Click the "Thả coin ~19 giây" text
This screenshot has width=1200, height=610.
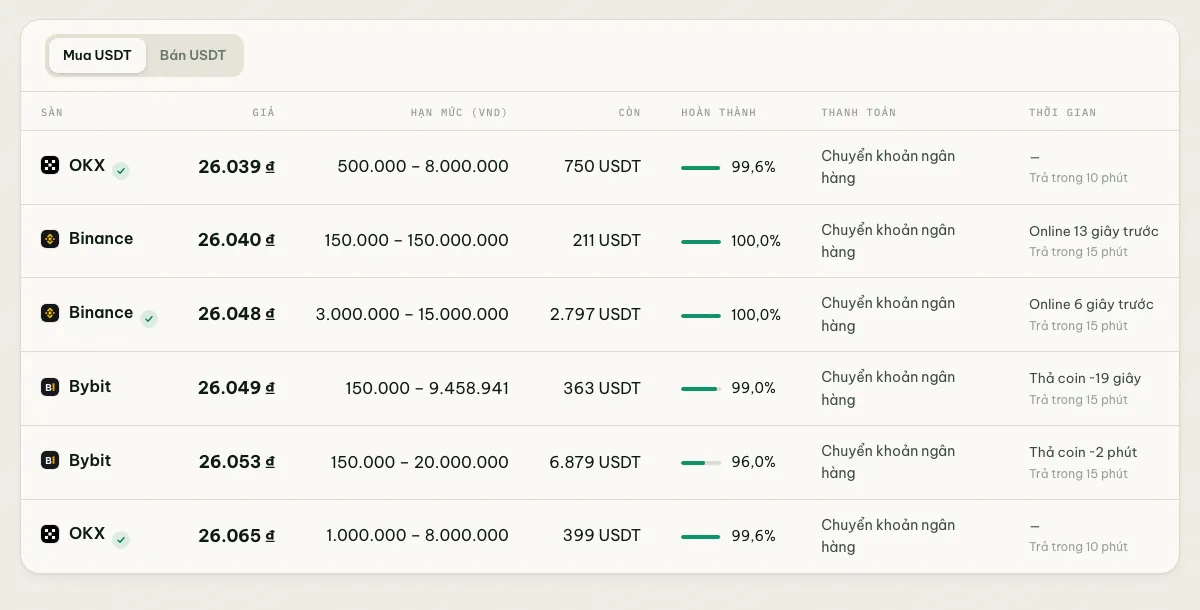pos(1085,379)
